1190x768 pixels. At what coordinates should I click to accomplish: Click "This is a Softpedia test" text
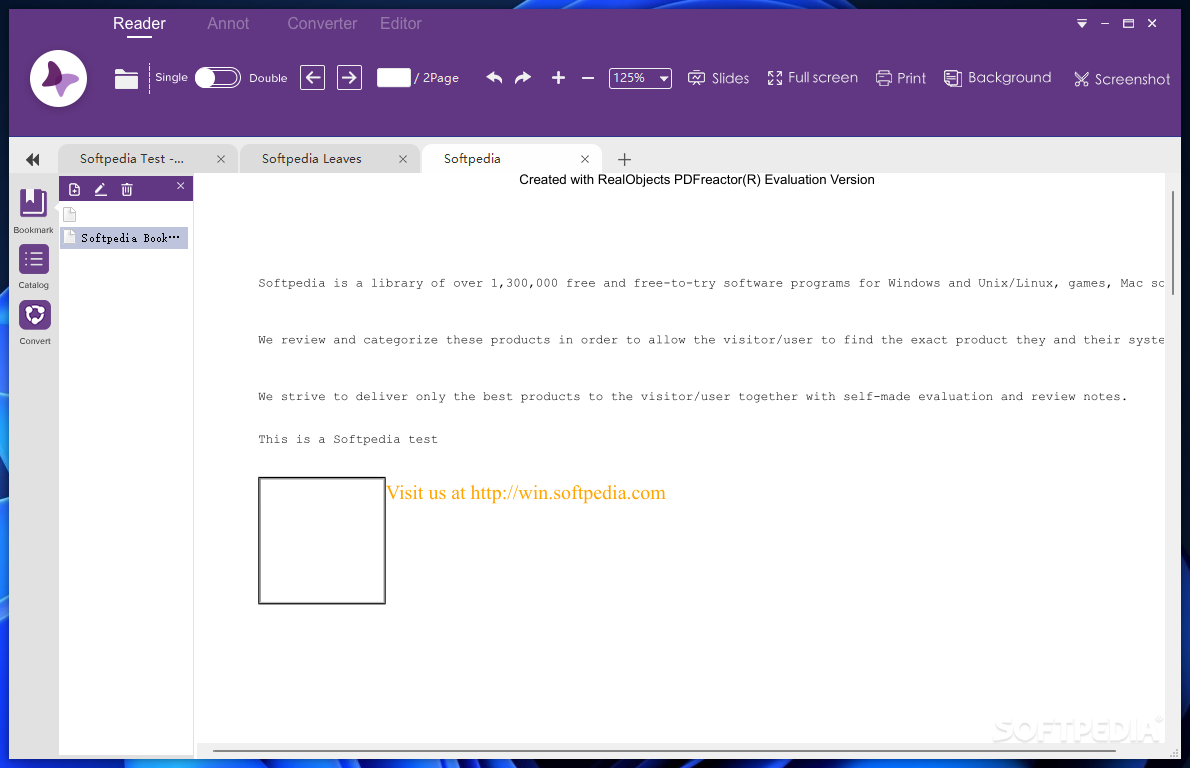coord(348,439)
